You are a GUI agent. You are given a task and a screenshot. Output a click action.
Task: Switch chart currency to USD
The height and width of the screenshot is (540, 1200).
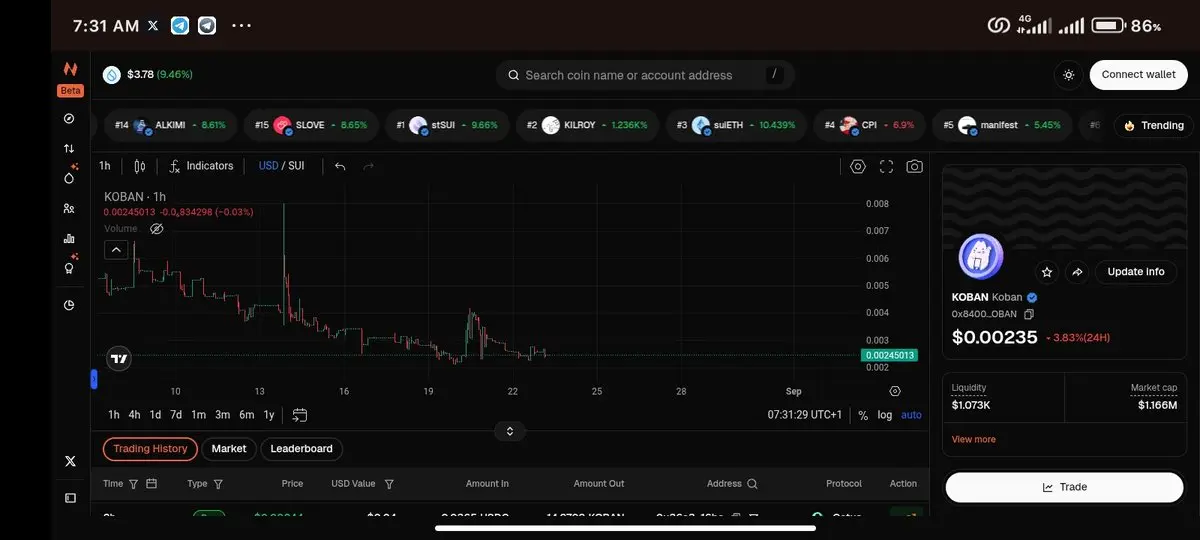click(268, 166)
